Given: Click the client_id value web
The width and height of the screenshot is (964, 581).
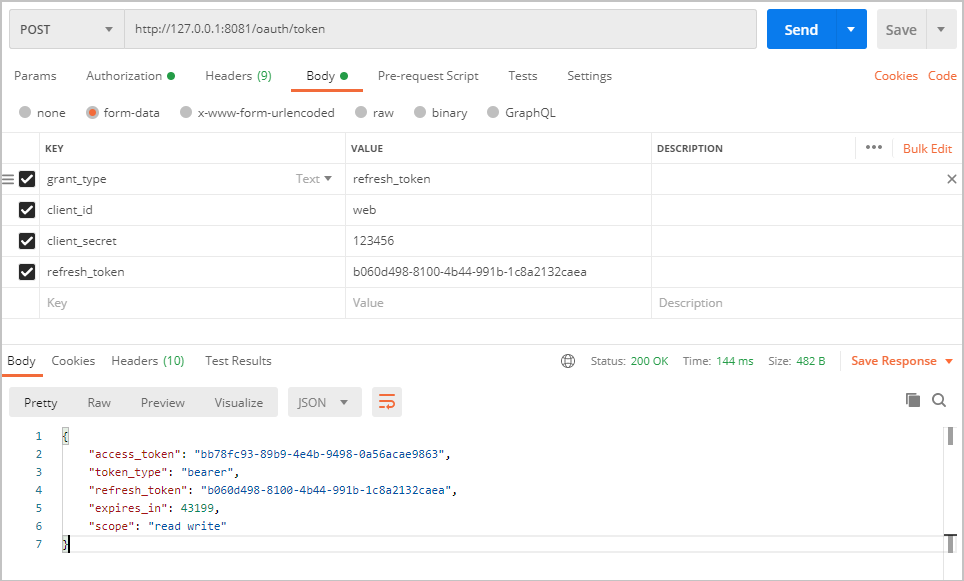Looking at the screenshot, I should pos(364,210).
